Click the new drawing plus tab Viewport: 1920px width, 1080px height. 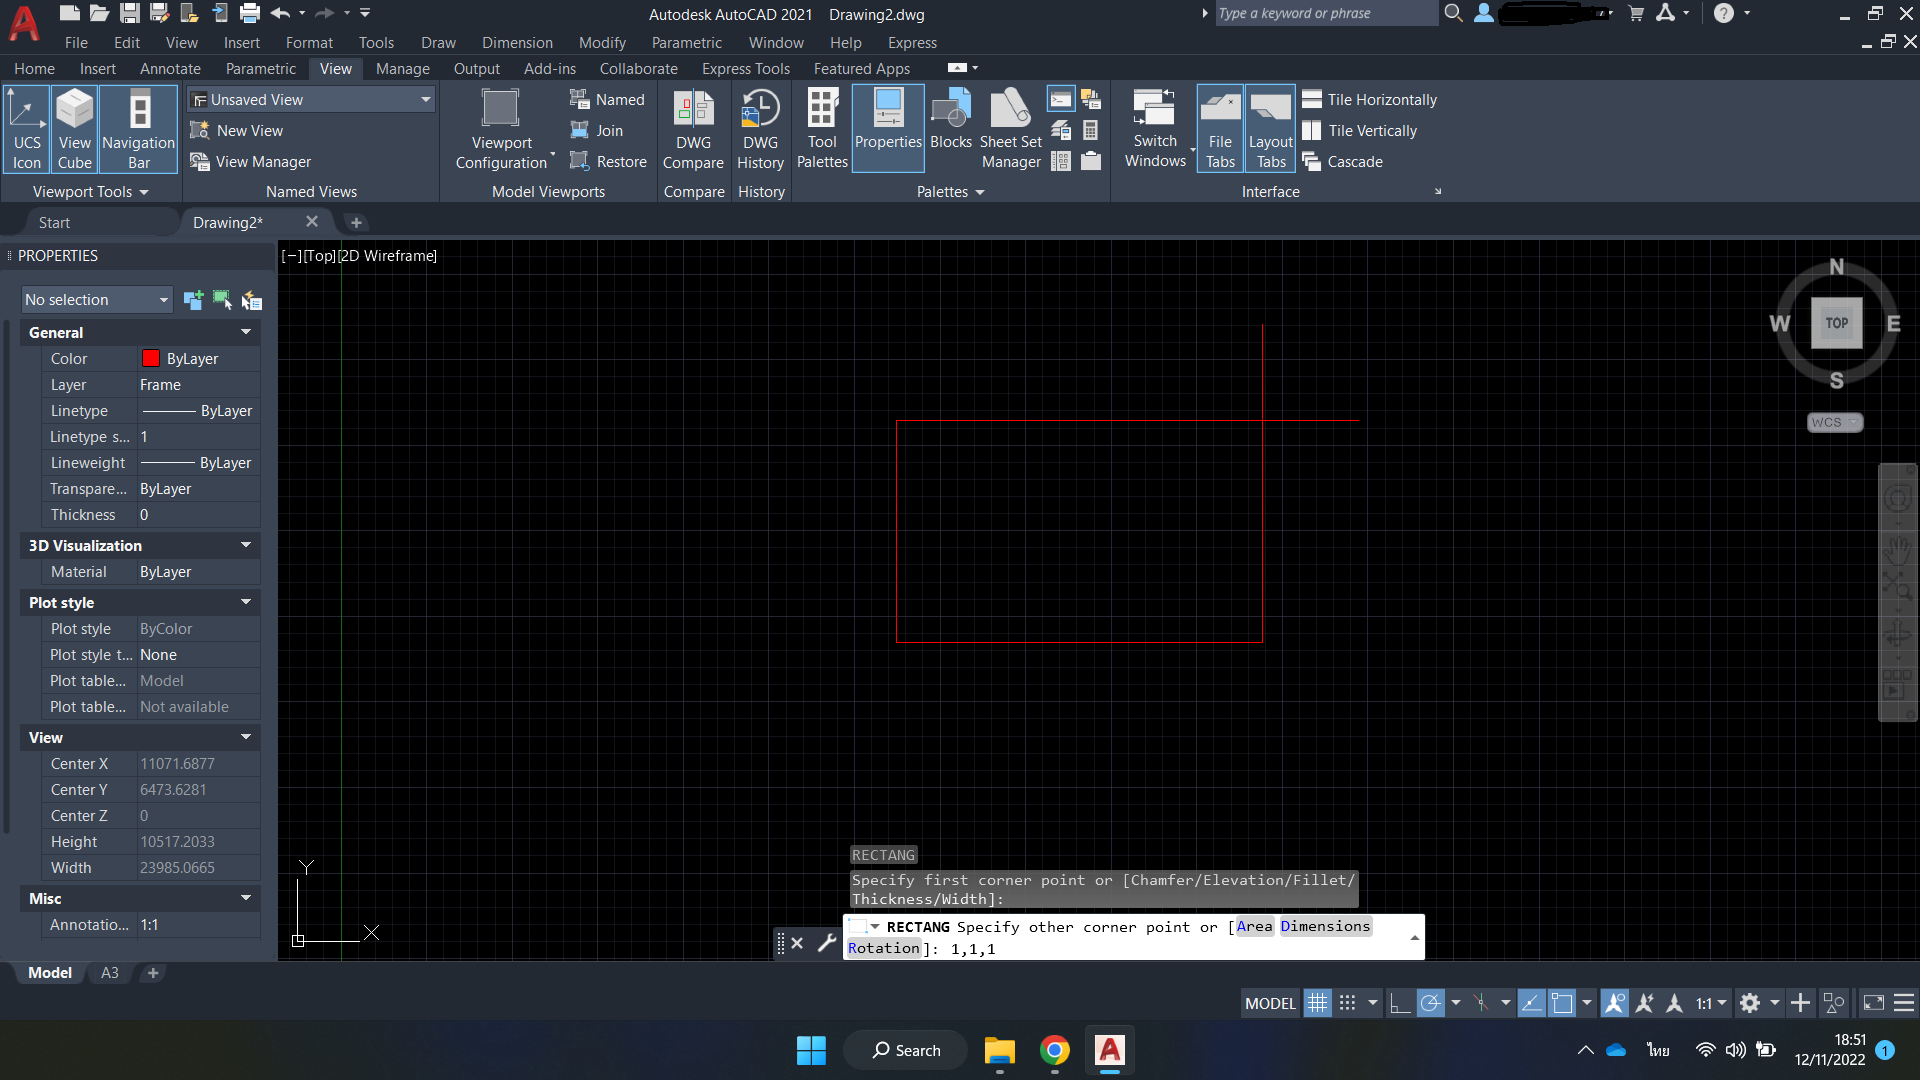tap(356, 222)
